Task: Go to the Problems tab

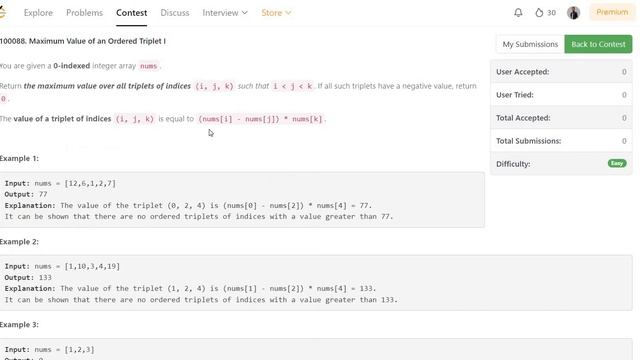Action: pyautogui.click(x=84, y=13)
